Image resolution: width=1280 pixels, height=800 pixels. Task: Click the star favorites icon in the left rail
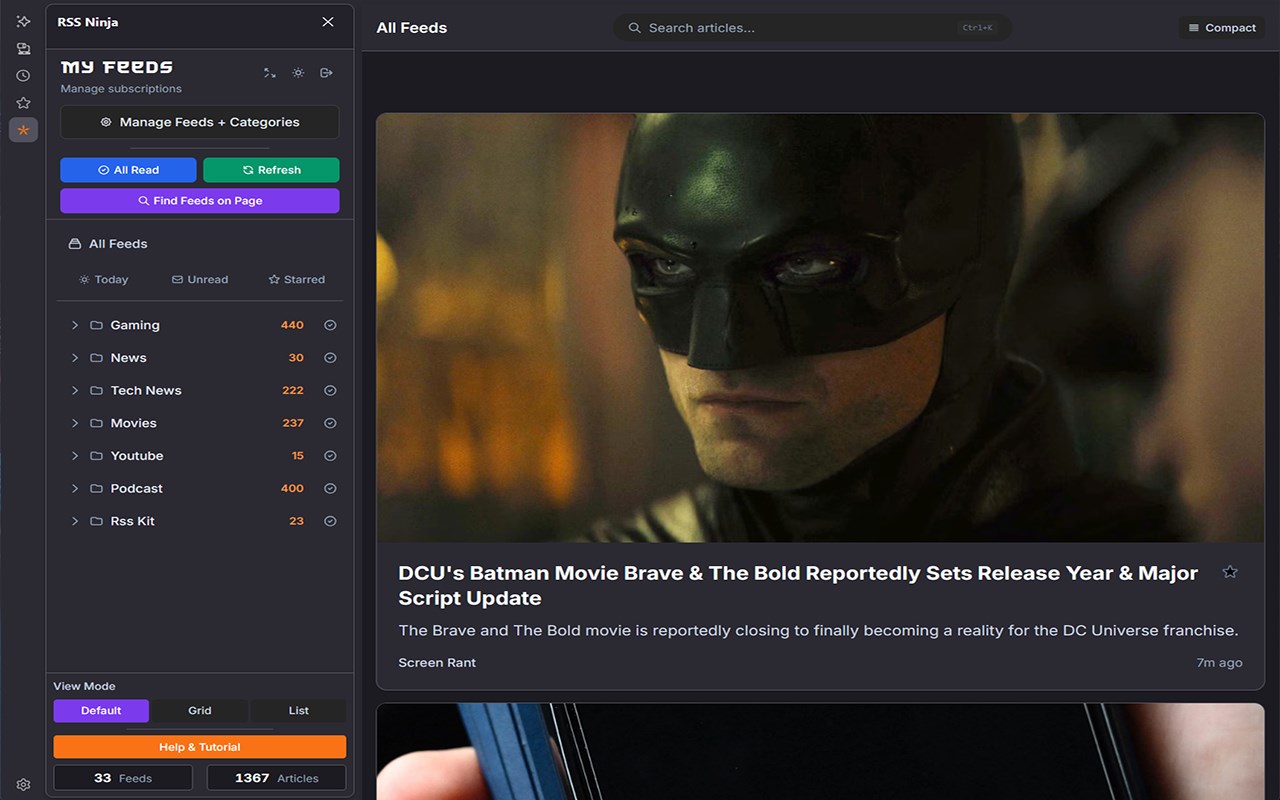click(x=23, y=102)
